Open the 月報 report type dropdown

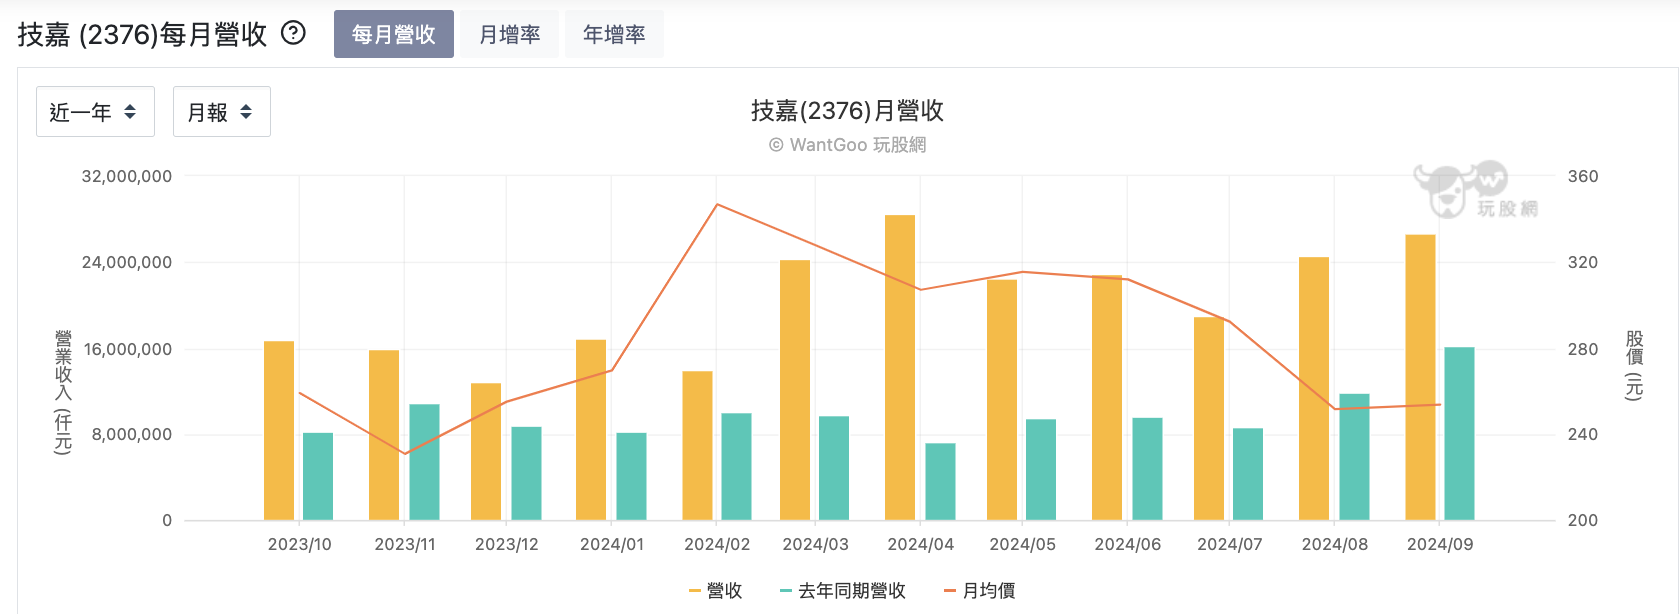[x=222, y=112]
